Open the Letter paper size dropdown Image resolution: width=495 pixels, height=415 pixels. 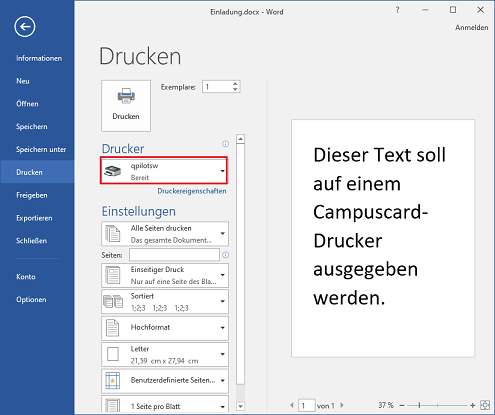click(x=165, y=354)
